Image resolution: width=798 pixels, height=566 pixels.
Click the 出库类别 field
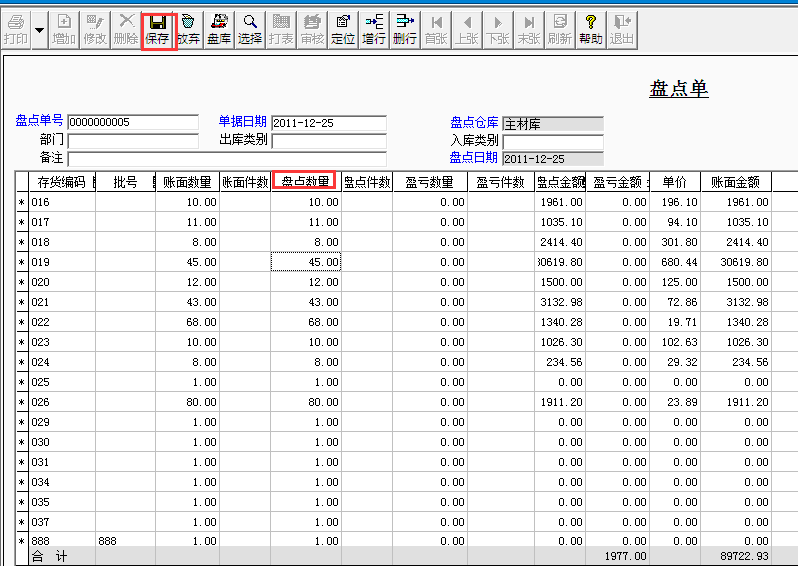click(328, 141)
